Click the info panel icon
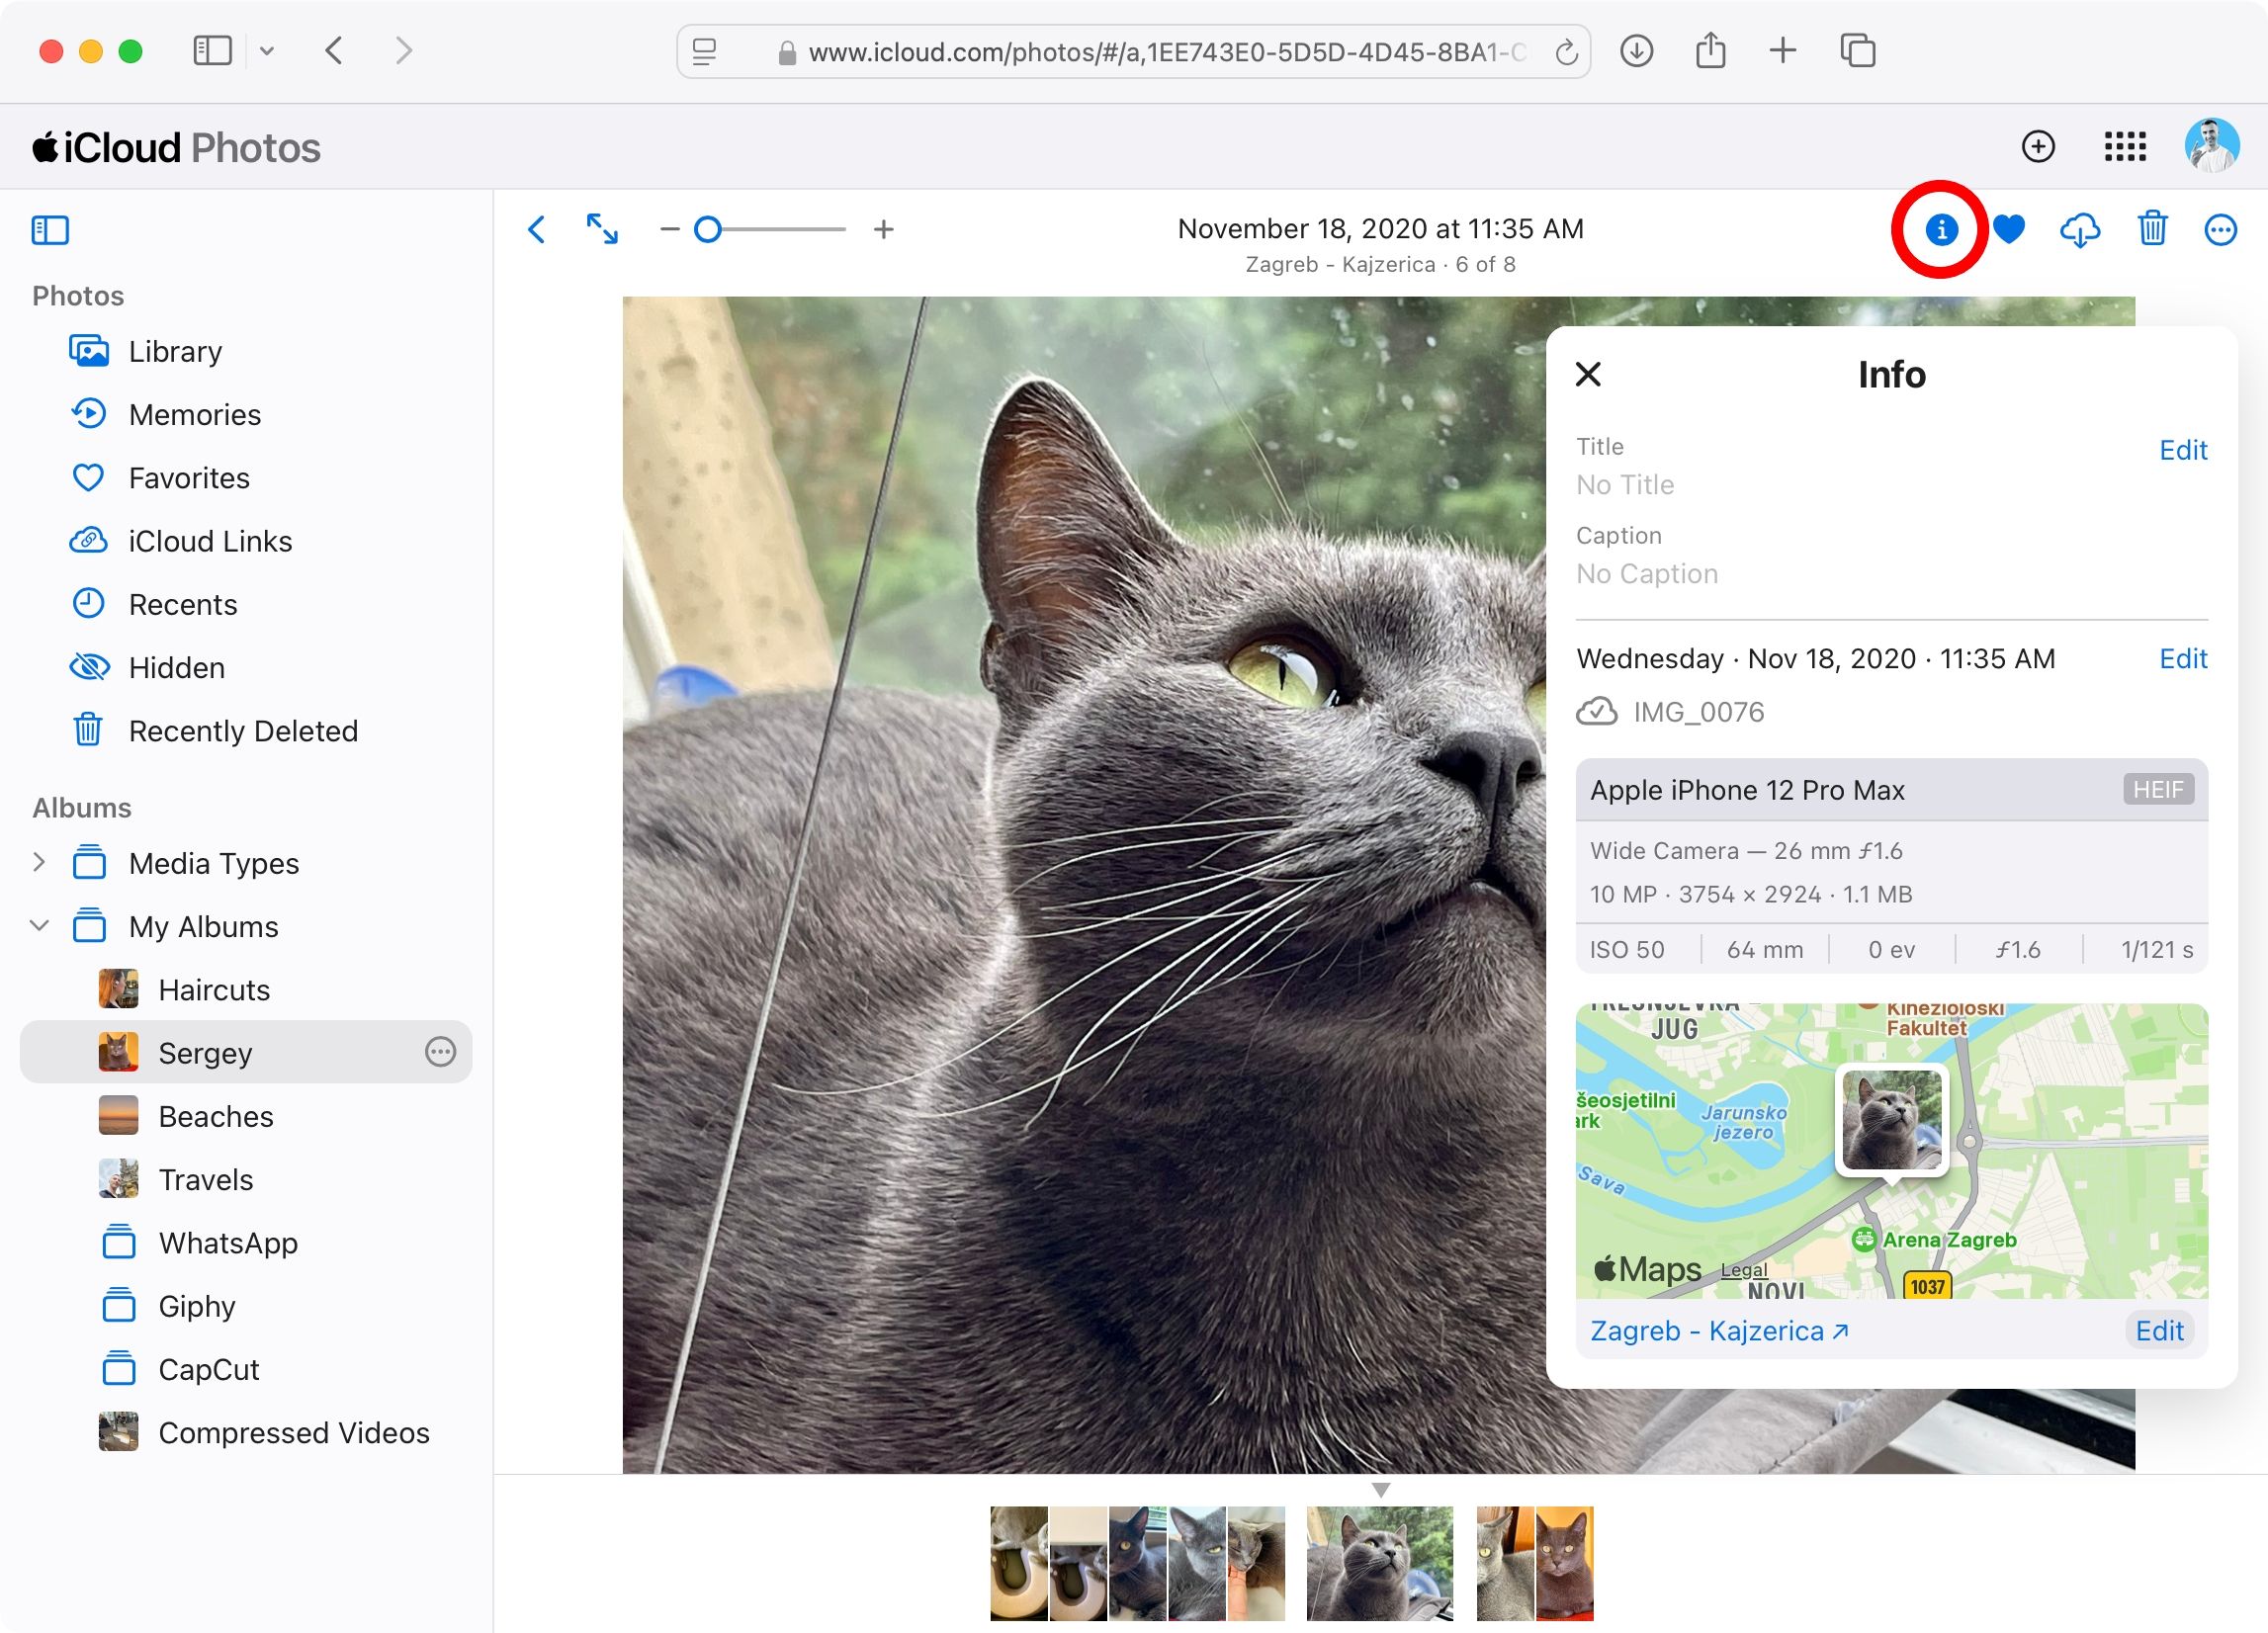 1941,228
